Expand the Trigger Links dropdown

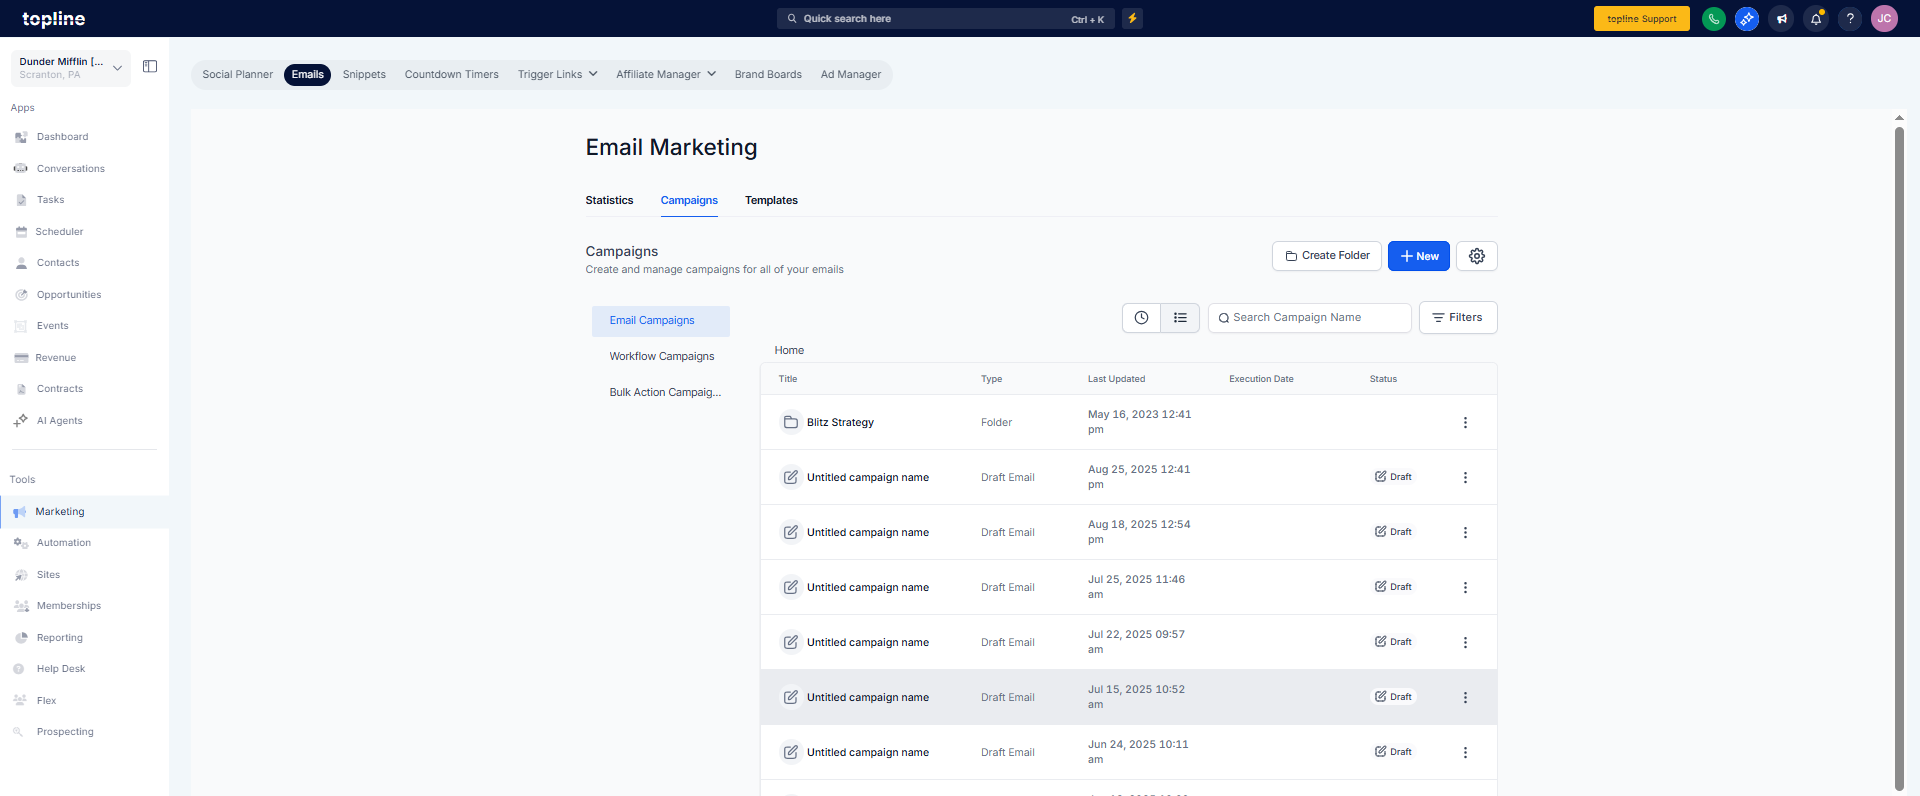557,75
